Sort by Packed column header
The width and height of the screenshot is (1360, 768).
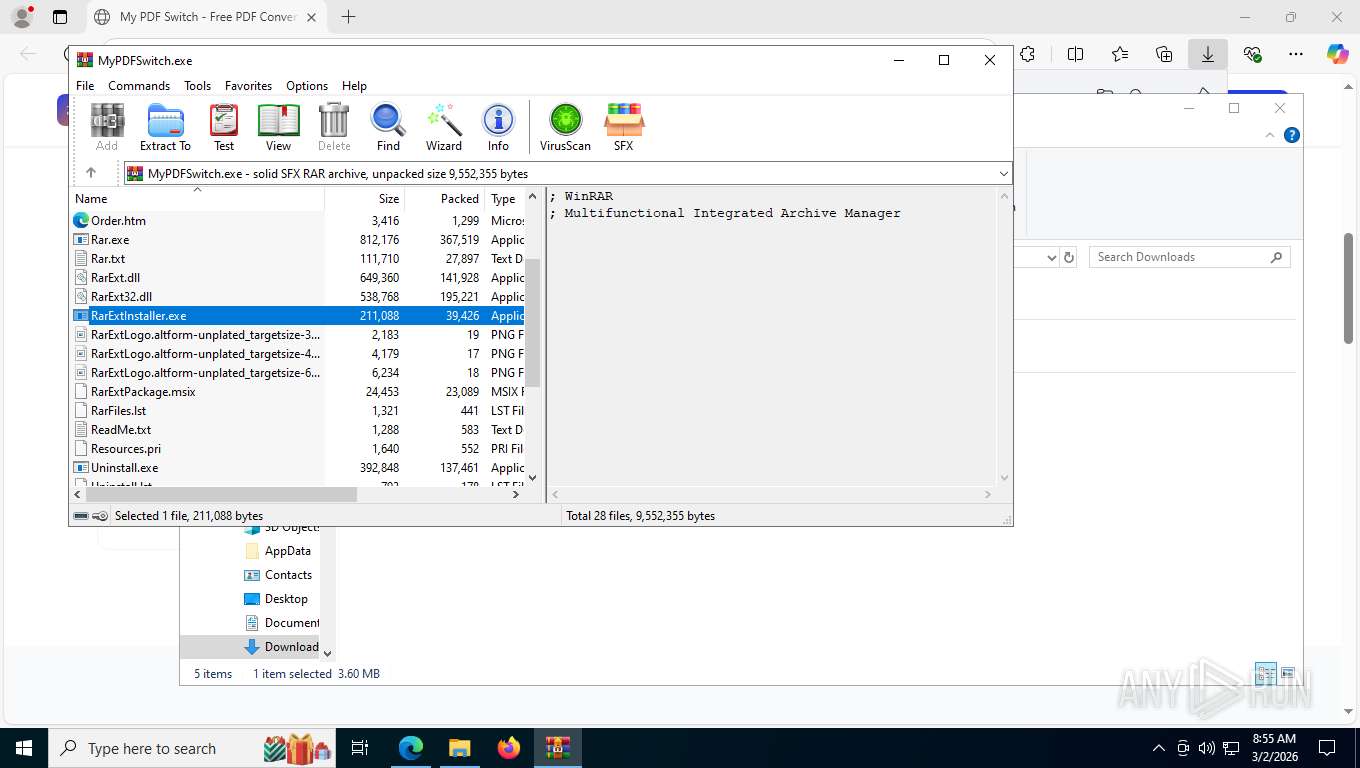(x=445, y=198)
